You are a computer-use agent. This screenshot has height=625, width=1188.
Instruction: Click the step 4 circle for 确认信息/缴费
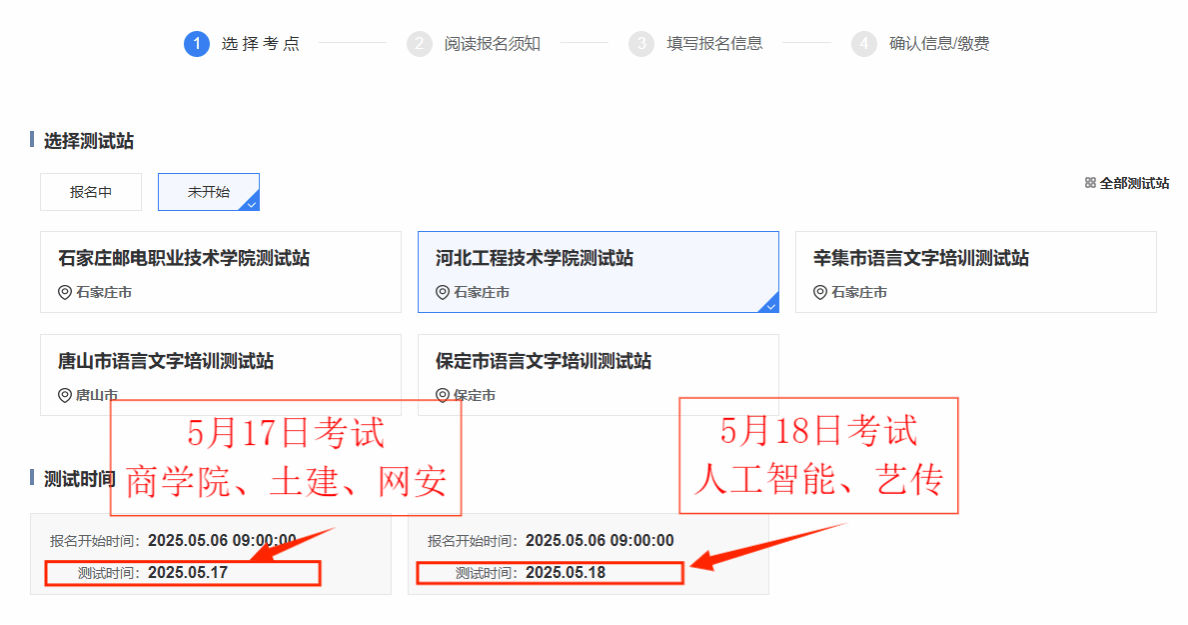point(864,44)
